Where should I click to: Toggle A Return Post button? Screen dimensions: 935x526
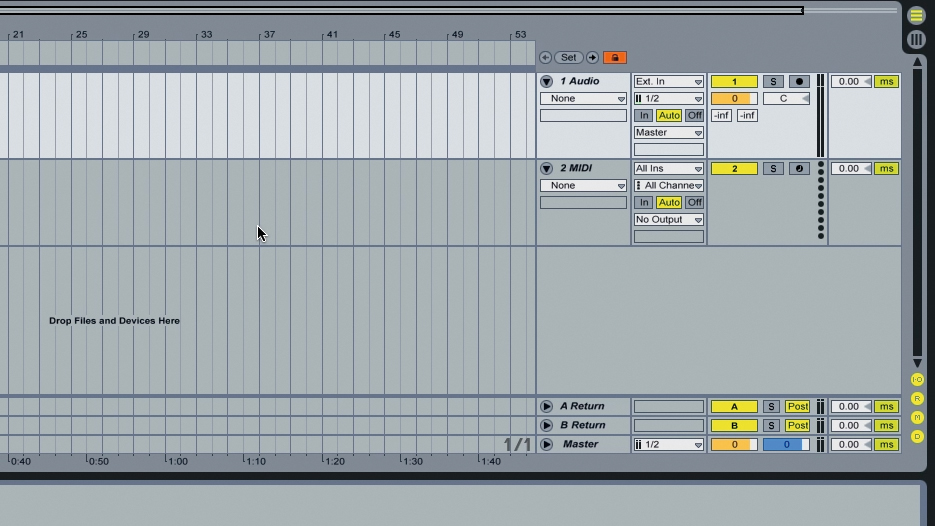click(797, 407)
